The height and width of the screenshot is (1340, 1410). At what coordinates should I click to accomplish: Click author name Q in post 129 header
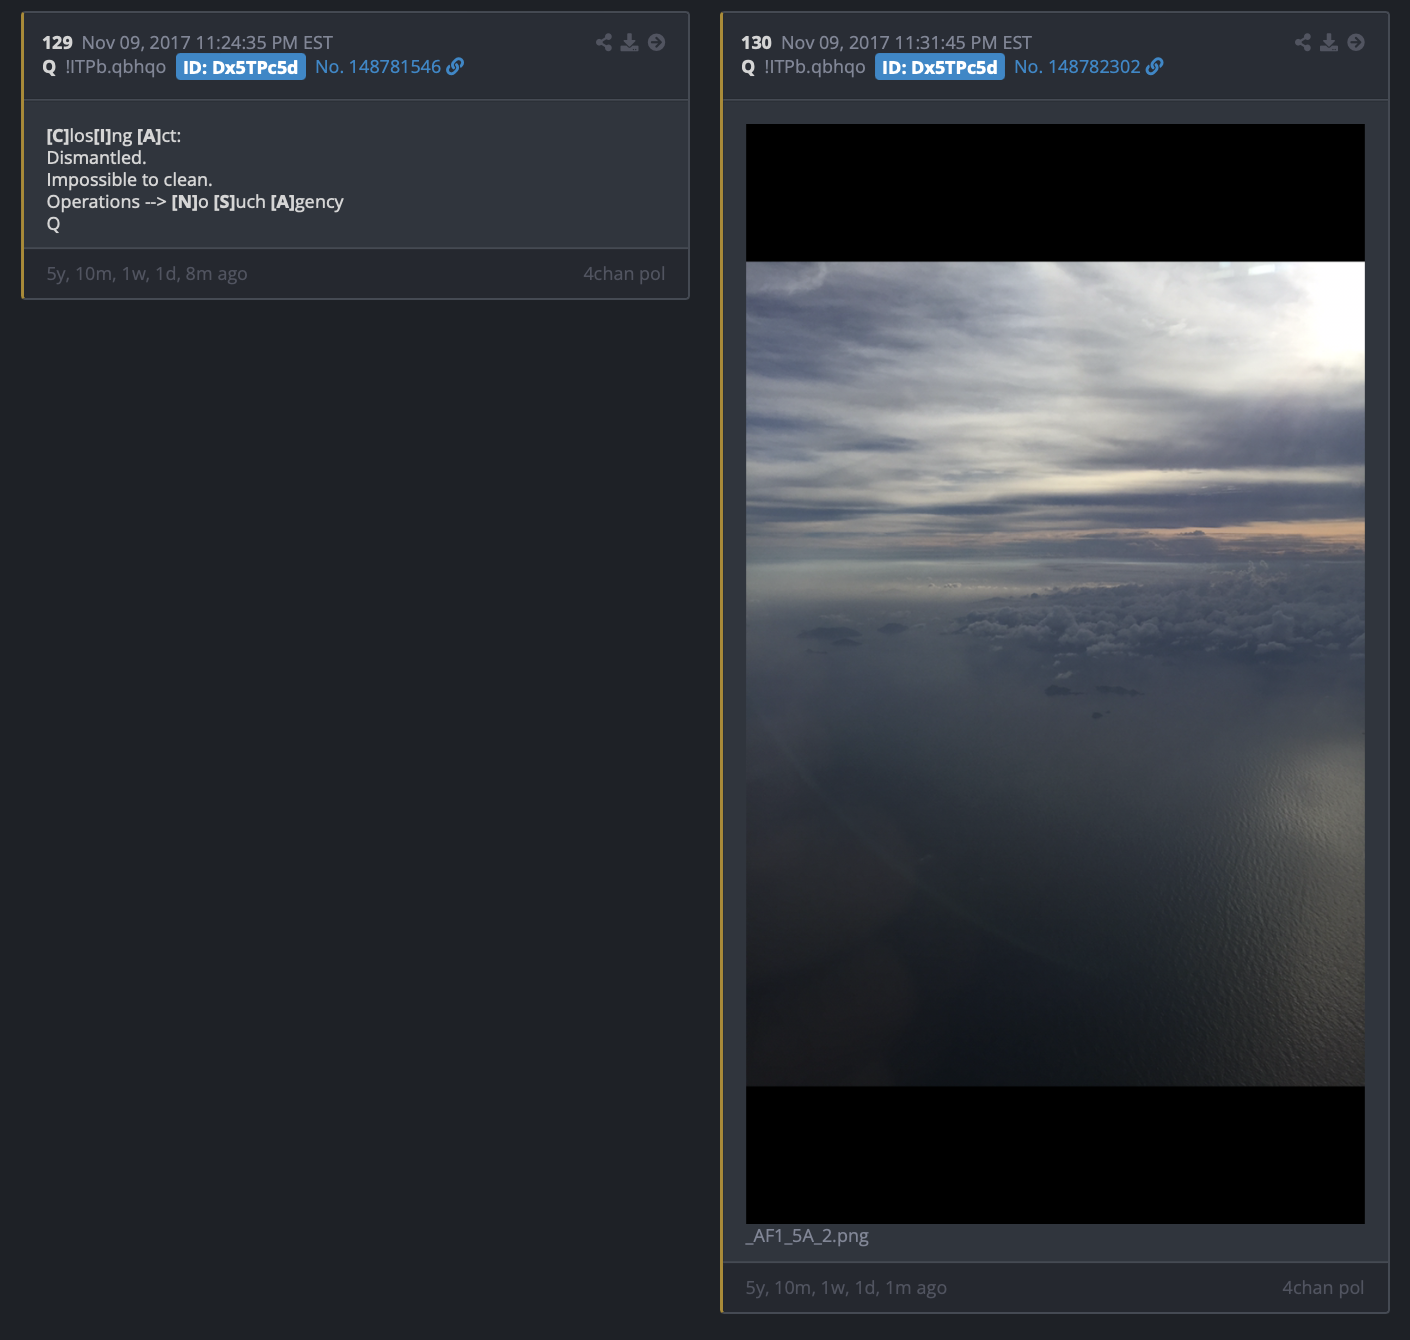click(x=49, y=67)
